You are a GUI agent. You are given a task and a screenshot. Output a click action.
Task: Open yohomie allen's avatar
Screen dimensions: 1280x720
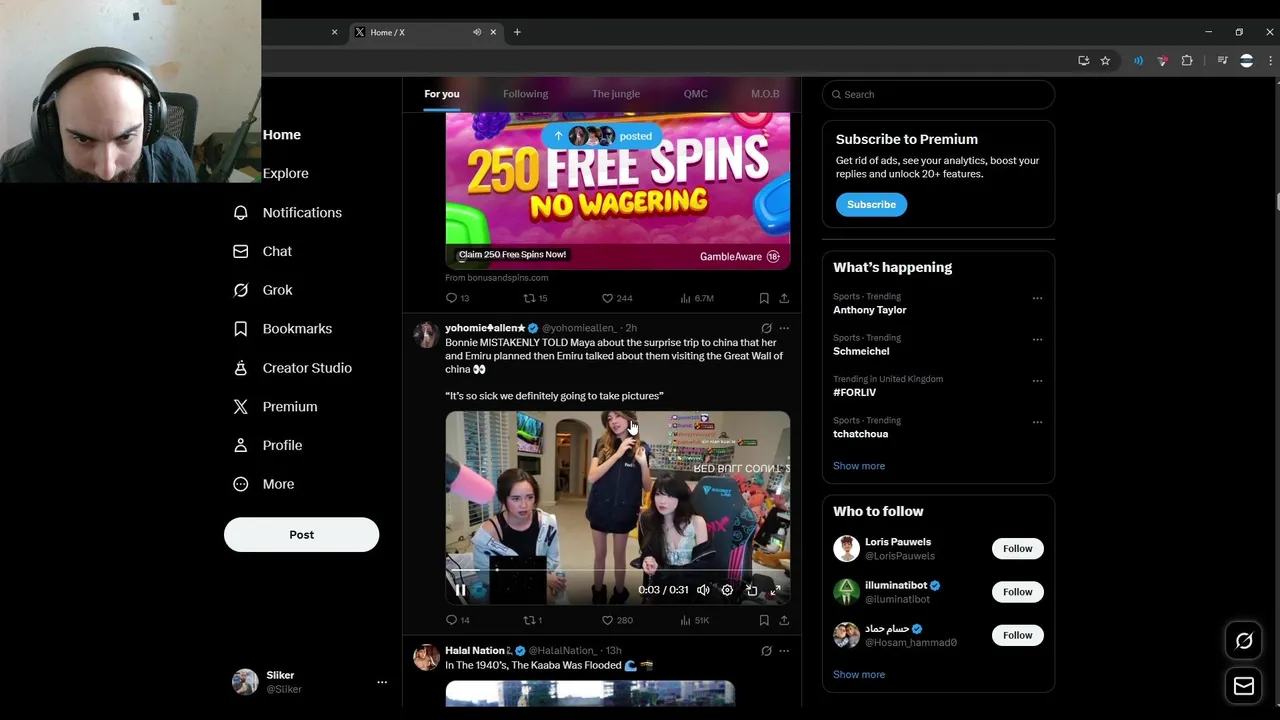[x=426, y=335]
